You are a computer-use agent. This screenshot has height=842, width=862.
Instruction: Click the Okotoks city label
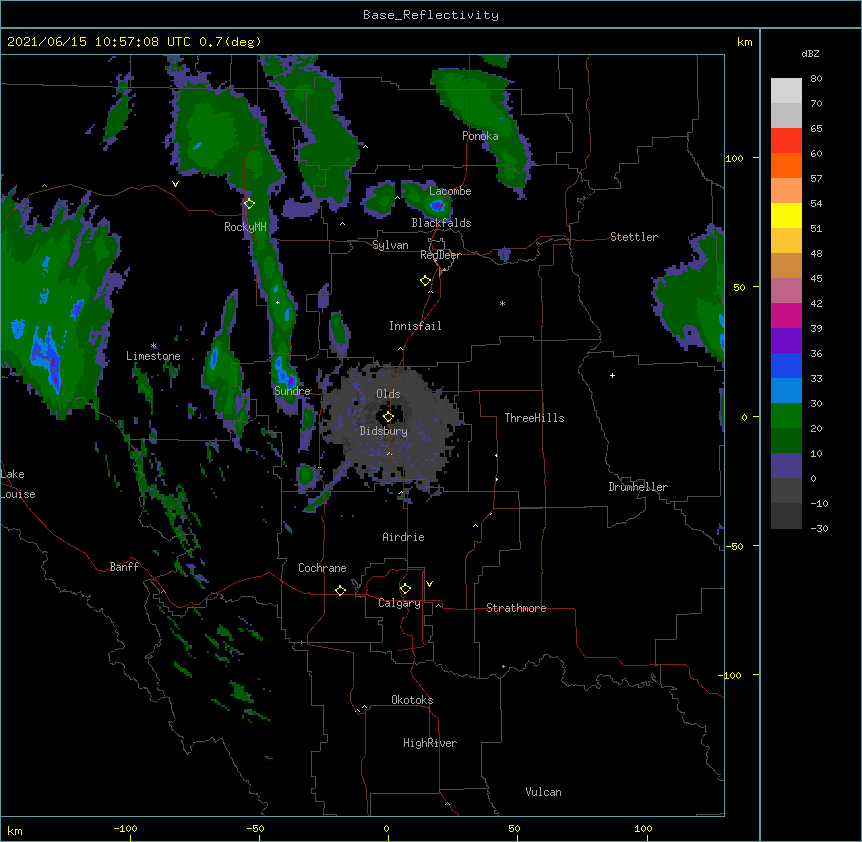click(412, 700)
